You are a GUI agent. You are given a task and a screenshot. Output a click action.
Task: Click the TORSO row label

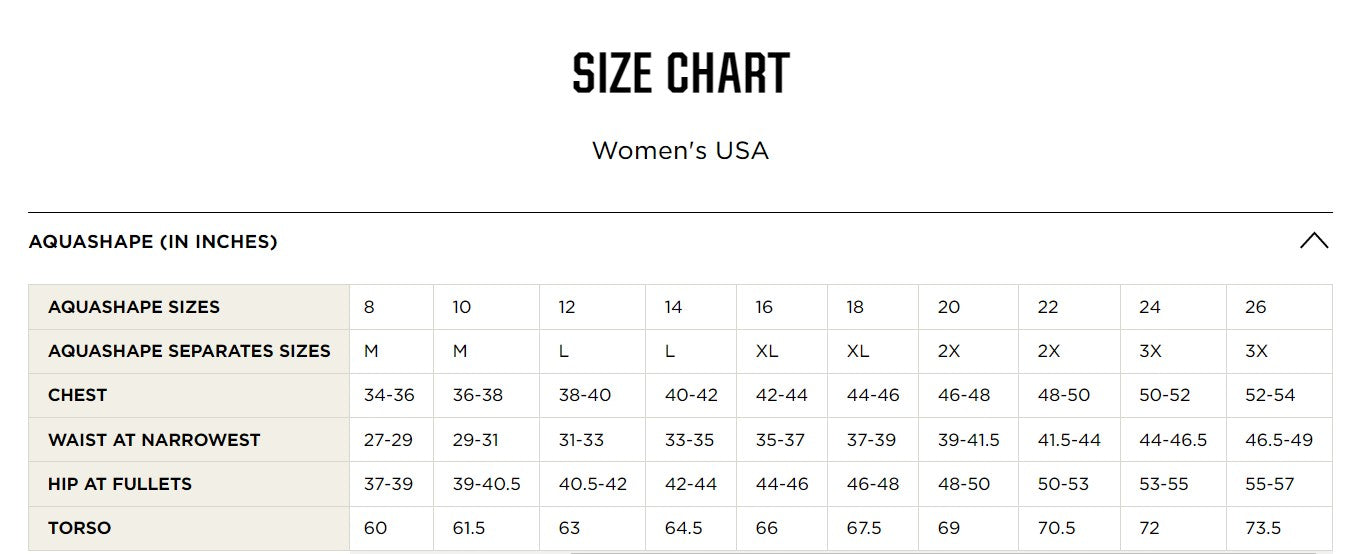click(x=79, y=528)
